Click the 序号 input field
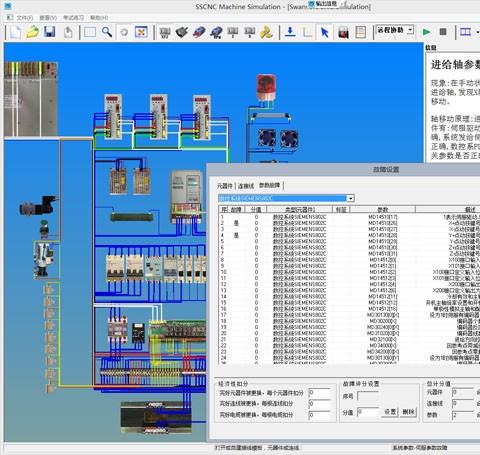The image size is (480, 455). [368, 396]
